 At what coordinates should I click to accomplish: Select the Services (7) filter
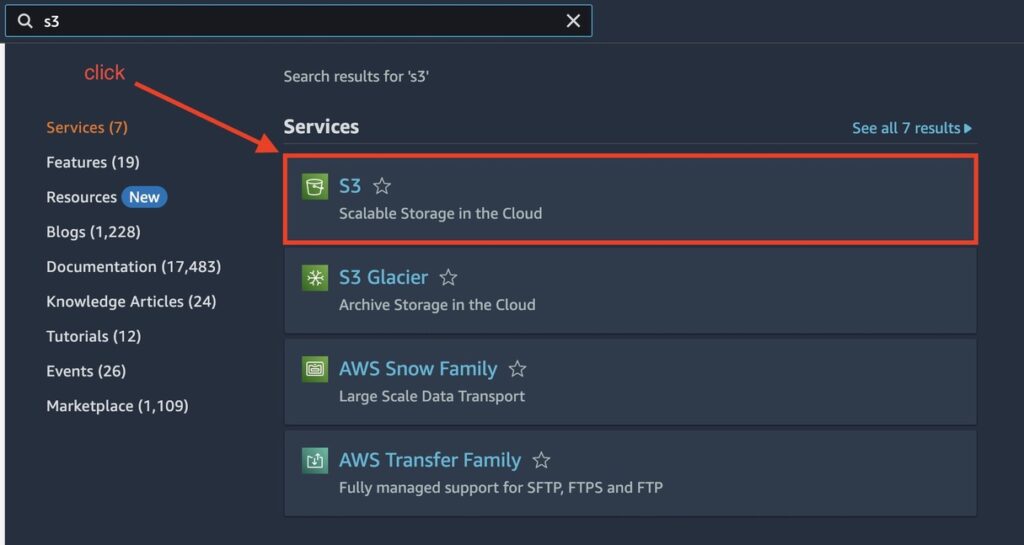click(87, 127)
